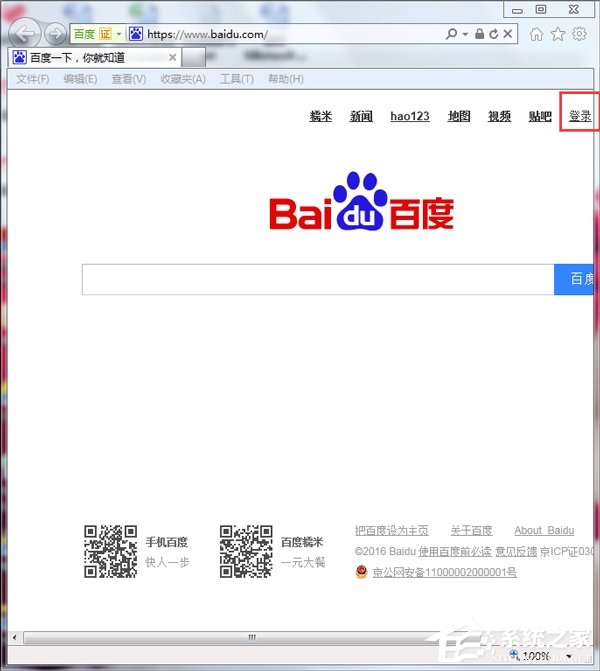This screenshot has width=600, height=671.
Task: Open Favorites via the star icon
Action: [558, 34]
